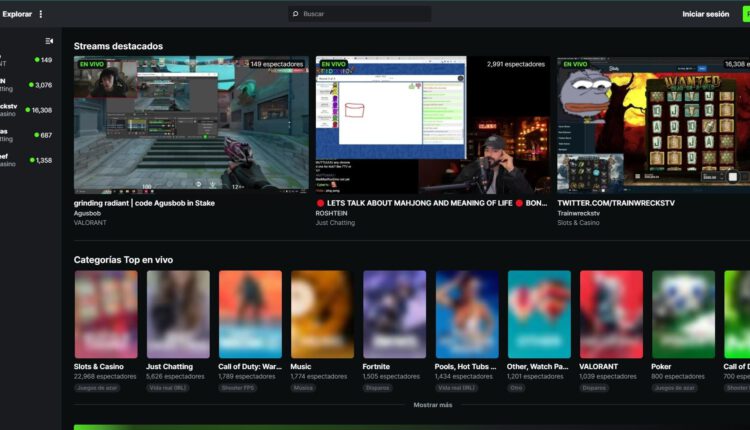Select the Otro tag under Other, Watch Party
This screenshot has height=430, width=750.
coord(516,388)
